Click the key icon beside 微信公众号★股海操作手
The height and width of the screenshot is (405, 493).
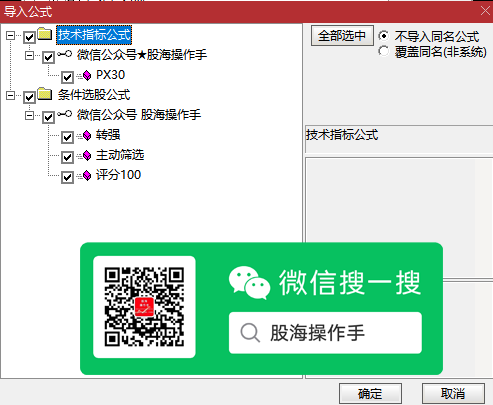[64, 54]
